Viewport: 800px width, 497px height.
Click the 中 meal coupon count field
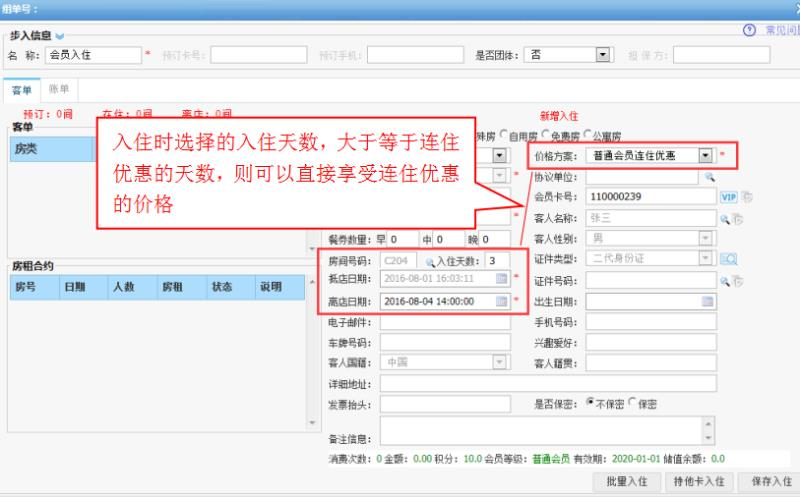[x=448, y=239]
